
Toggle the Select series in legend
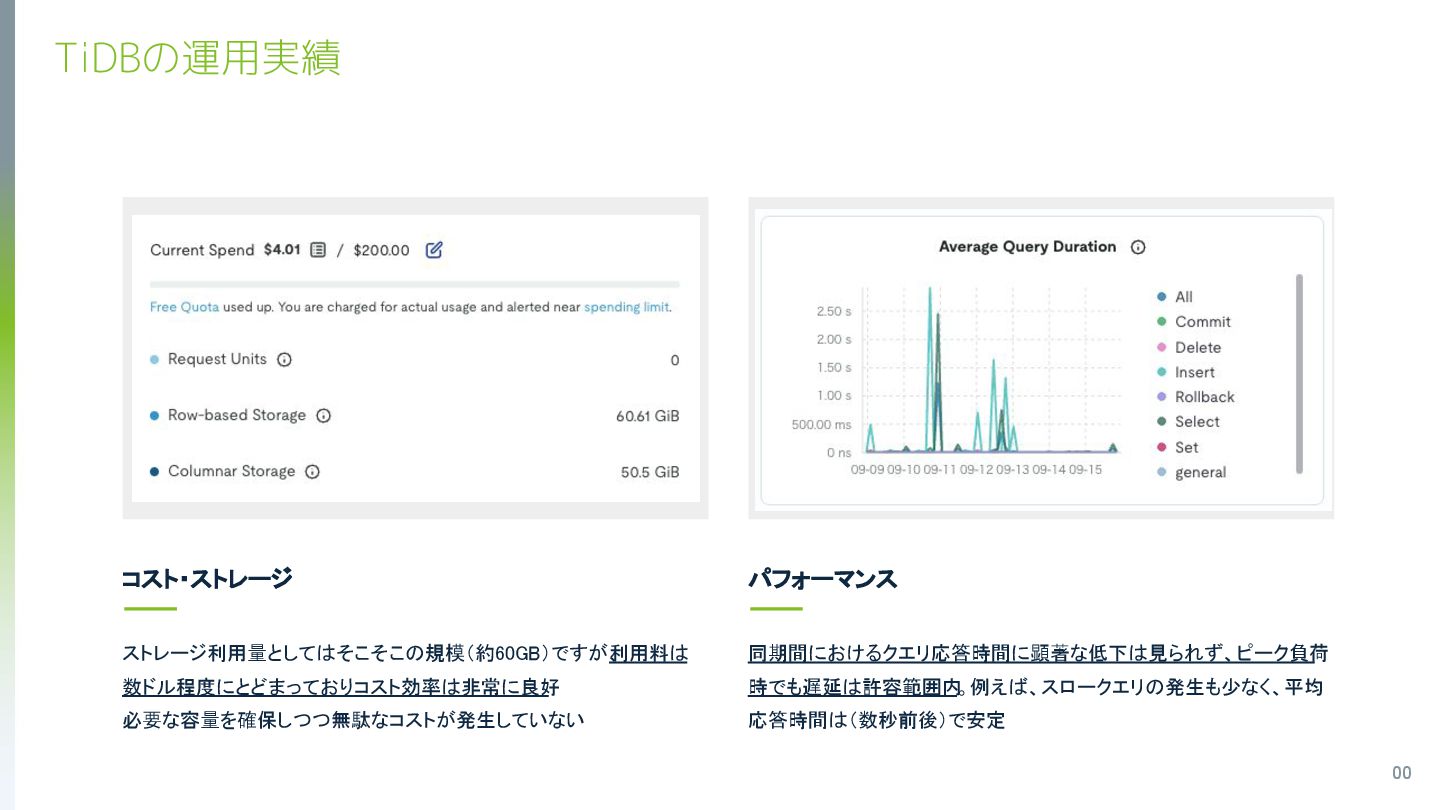(1188, 422)
